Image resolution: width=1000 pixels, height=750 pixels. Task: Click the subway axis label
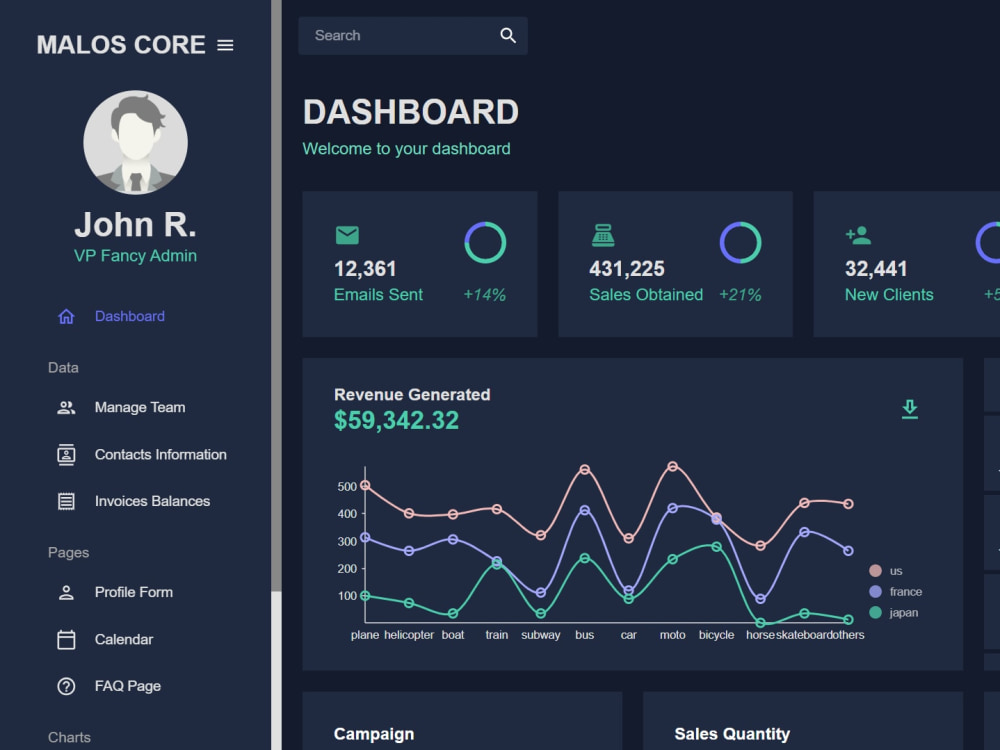[x=541, y=635]
